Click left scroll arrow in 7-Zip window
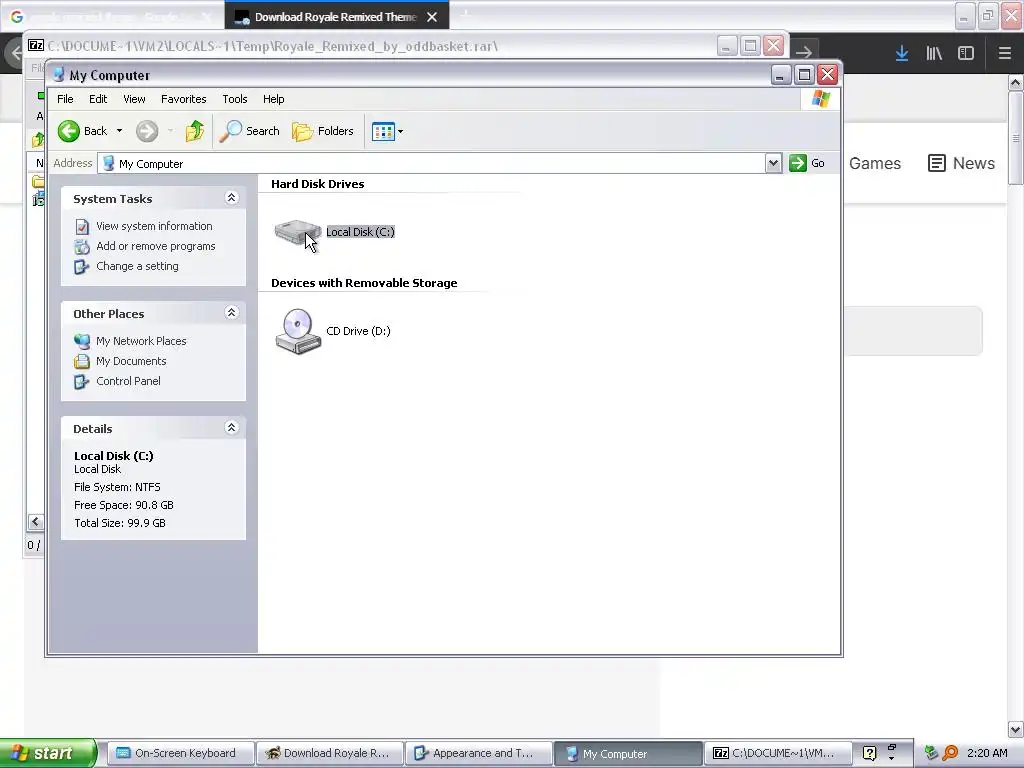This screenshot has width=1024, height=768. point(36,522)
